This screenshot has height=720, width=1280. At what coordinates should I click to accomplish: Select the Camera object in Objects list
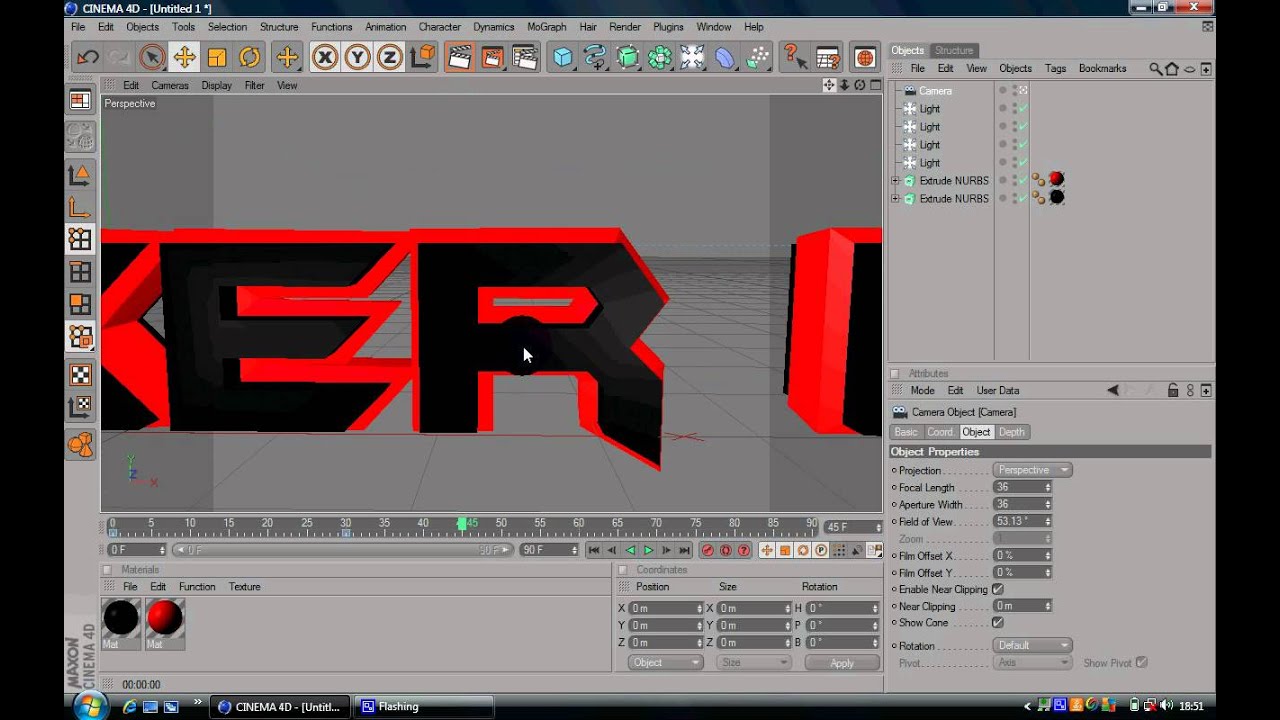pyautogui.click(x=935, y=91)
